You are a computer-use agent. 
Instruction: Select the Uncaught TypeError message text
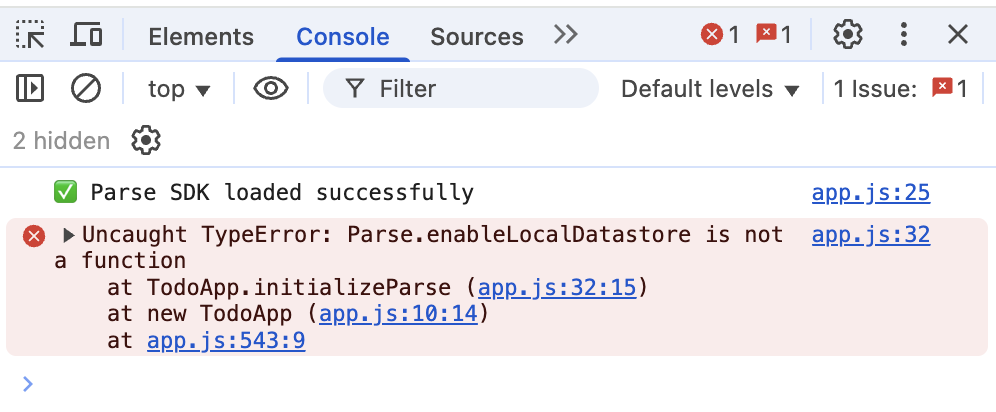coord(419,248)
